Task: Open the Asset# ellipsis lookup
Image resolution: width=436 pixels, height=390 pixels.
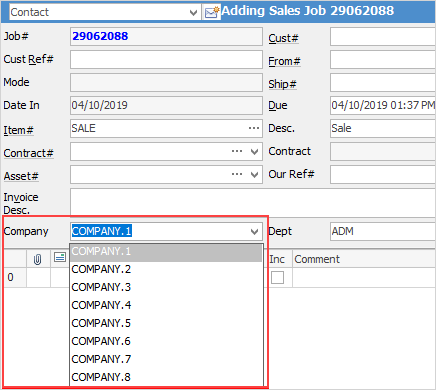Action: 237,174
